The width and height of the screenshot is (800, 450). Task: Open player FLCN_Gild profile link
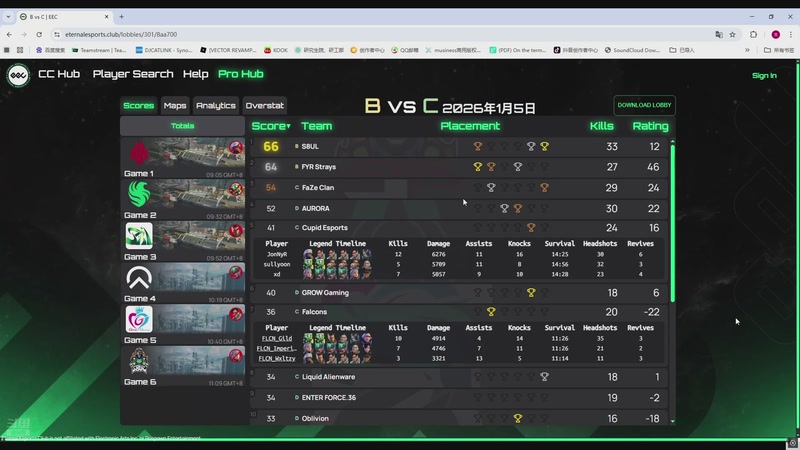(277, 338)
